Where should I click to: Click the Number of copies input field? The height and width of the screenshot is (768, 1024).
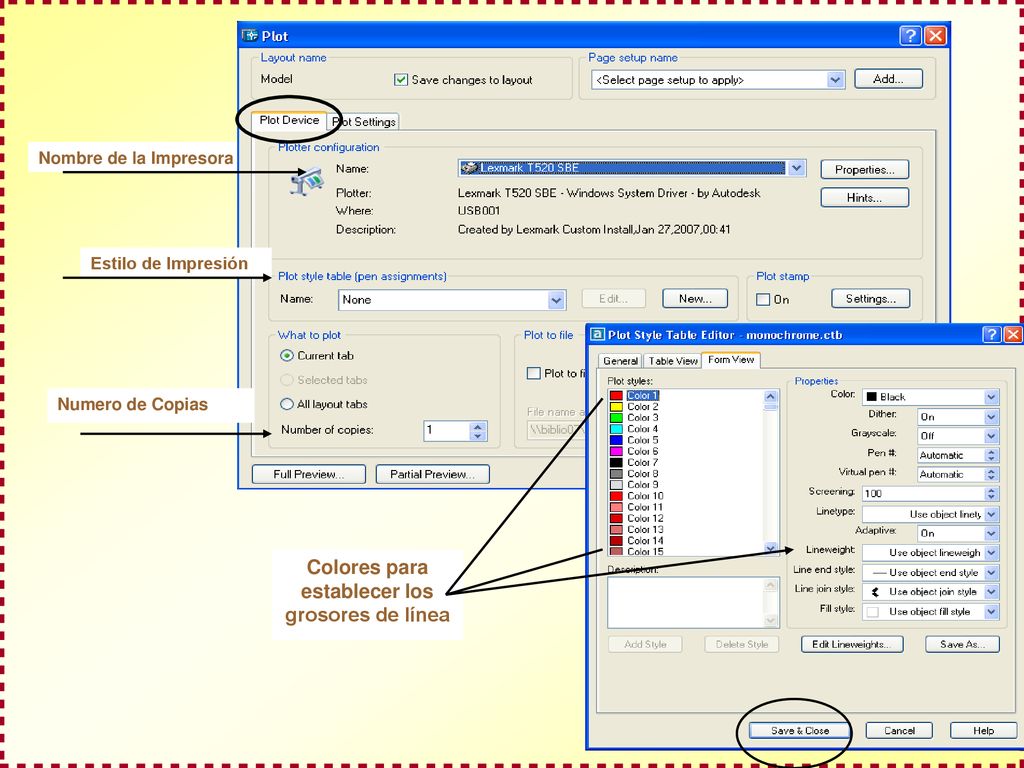[446, 430]
